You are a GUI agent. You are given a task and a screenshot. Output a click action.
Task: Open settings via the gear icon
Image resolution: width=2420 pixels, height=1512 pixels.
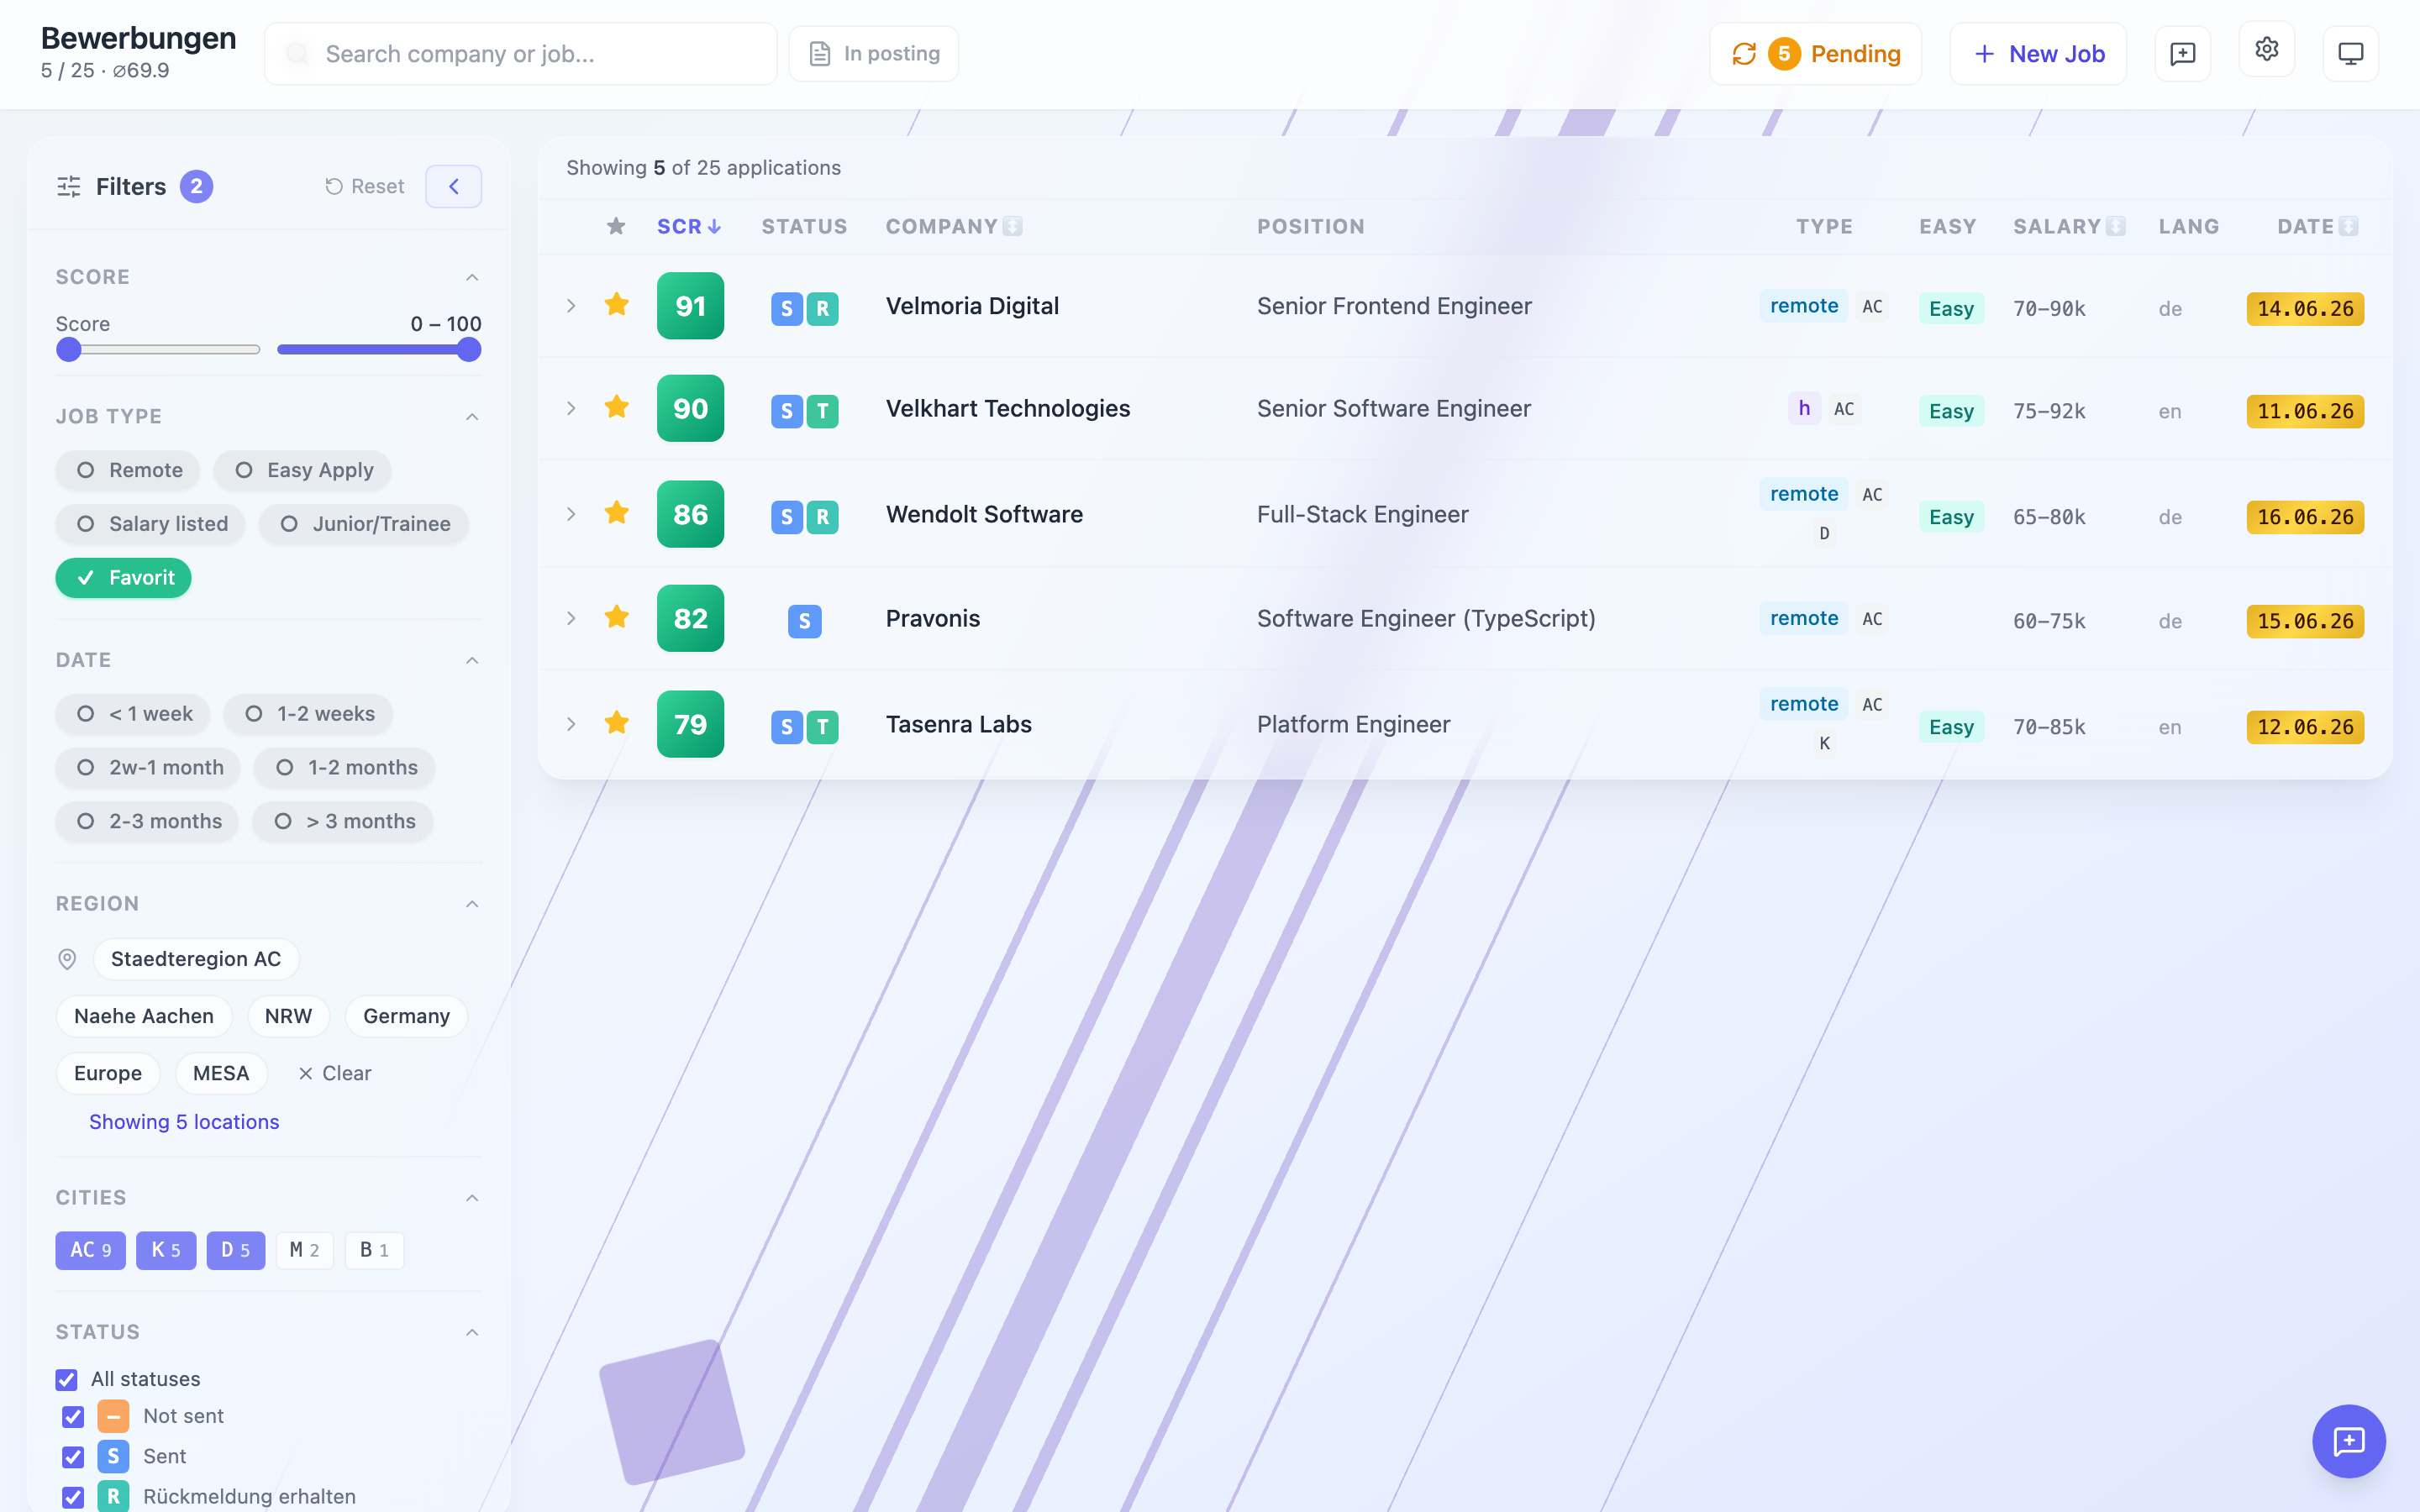[x=2266, y=50]
